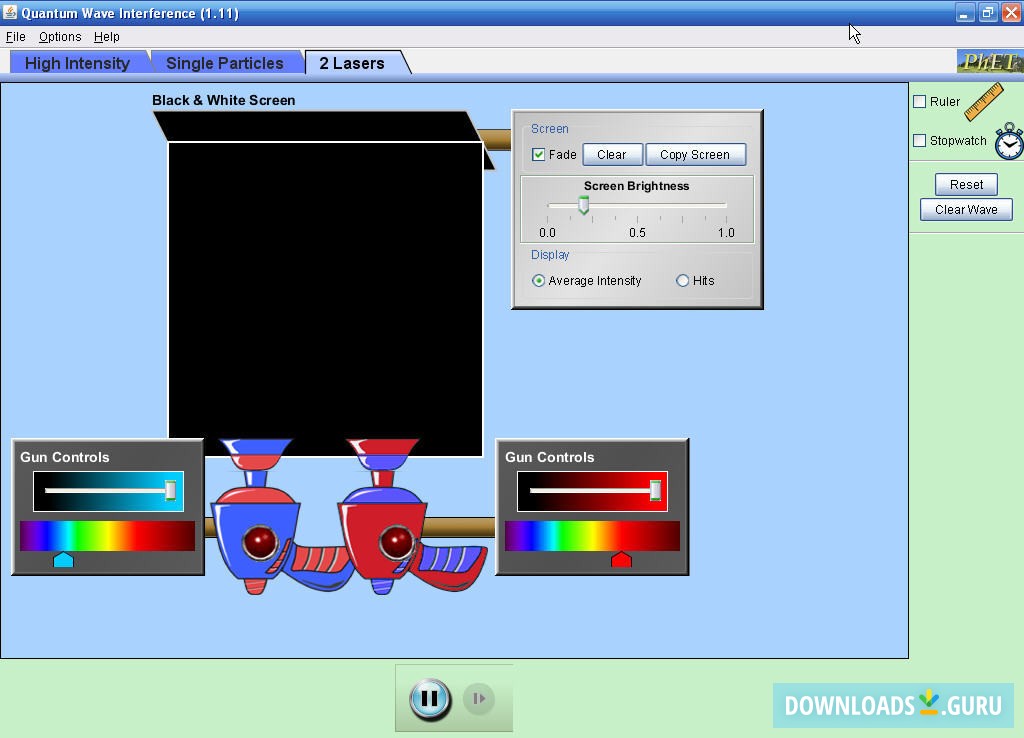
Task: Click the blue laser gun nozzle
Action: coord(256,453)
